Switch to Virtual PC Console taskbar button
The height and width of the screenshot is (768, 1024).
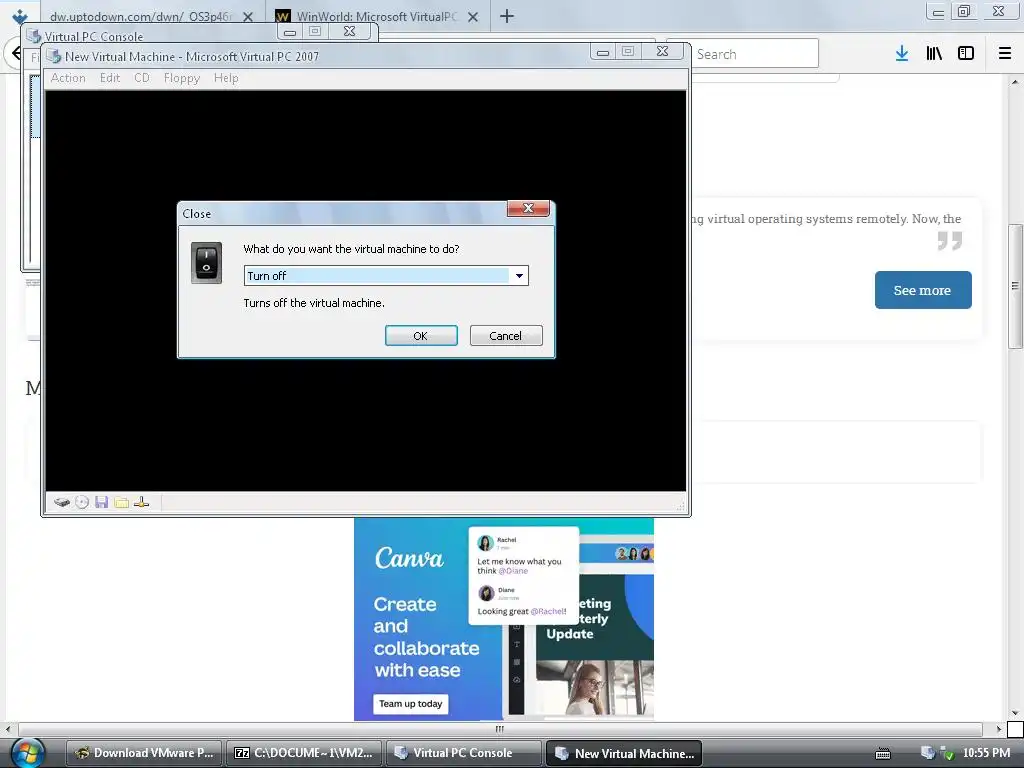pos(464,753)
